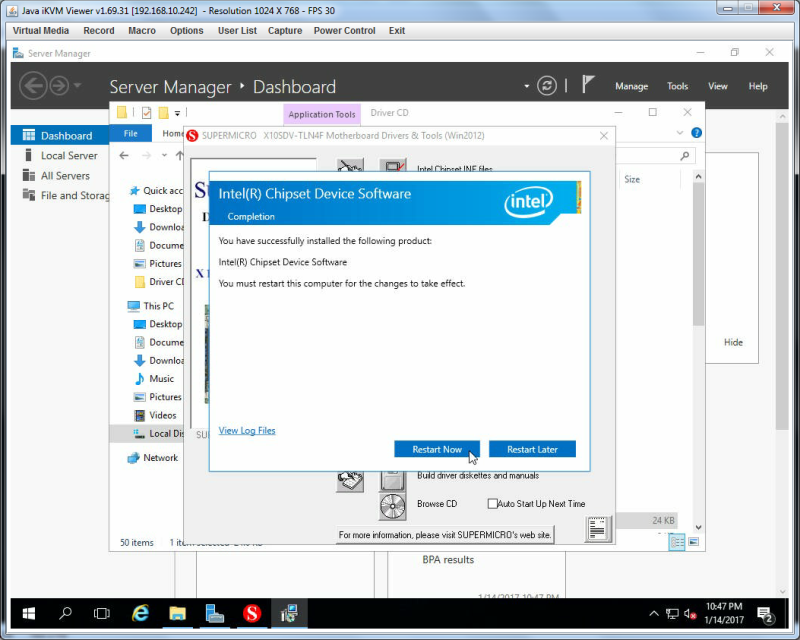Open the SUPERMICRO web site info button

tap(445, 535)
